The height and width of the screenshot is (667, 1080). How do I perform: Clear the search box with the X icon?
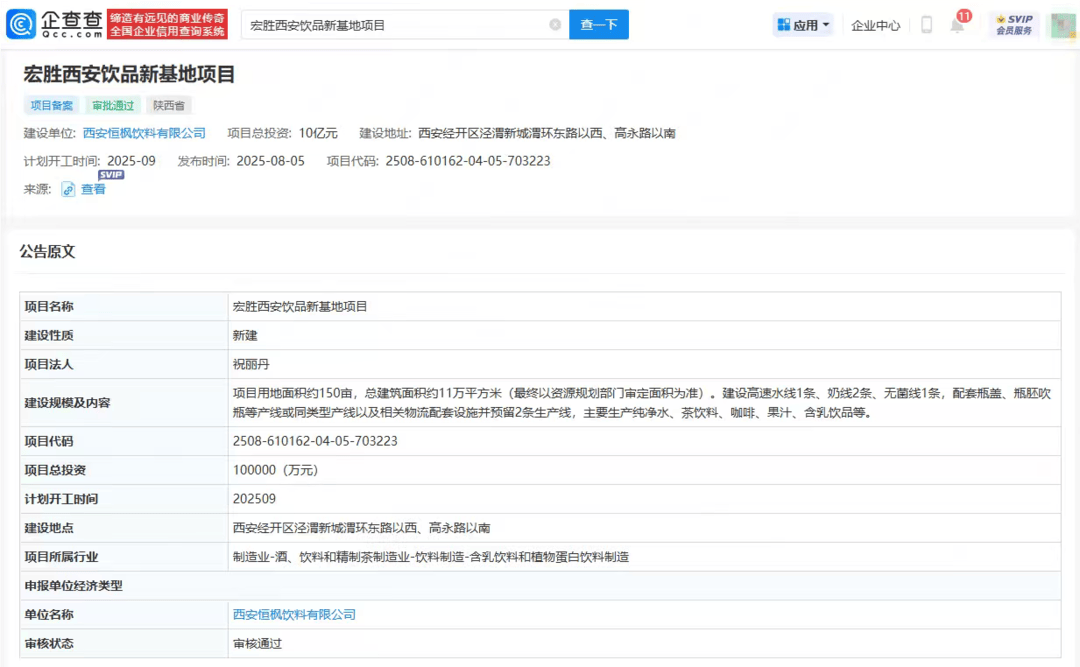(558, 24)
